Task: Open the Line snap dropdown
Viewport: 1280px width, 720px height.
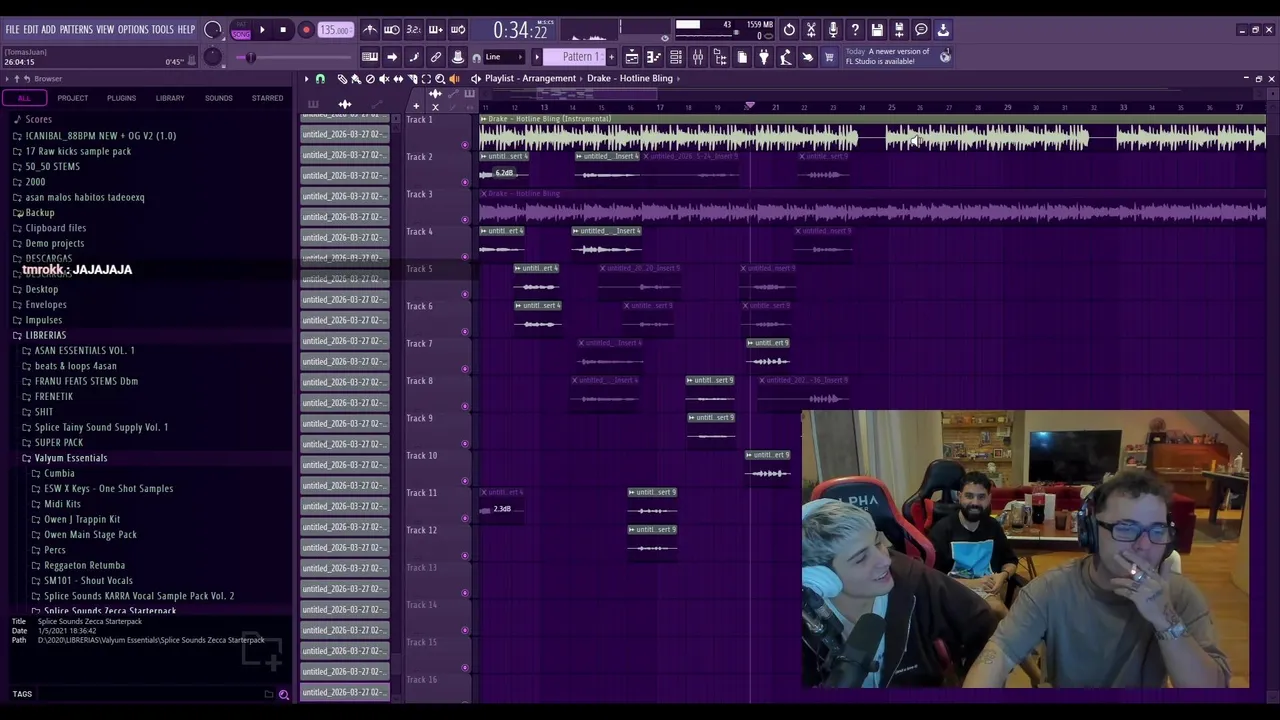Action: 505,57
